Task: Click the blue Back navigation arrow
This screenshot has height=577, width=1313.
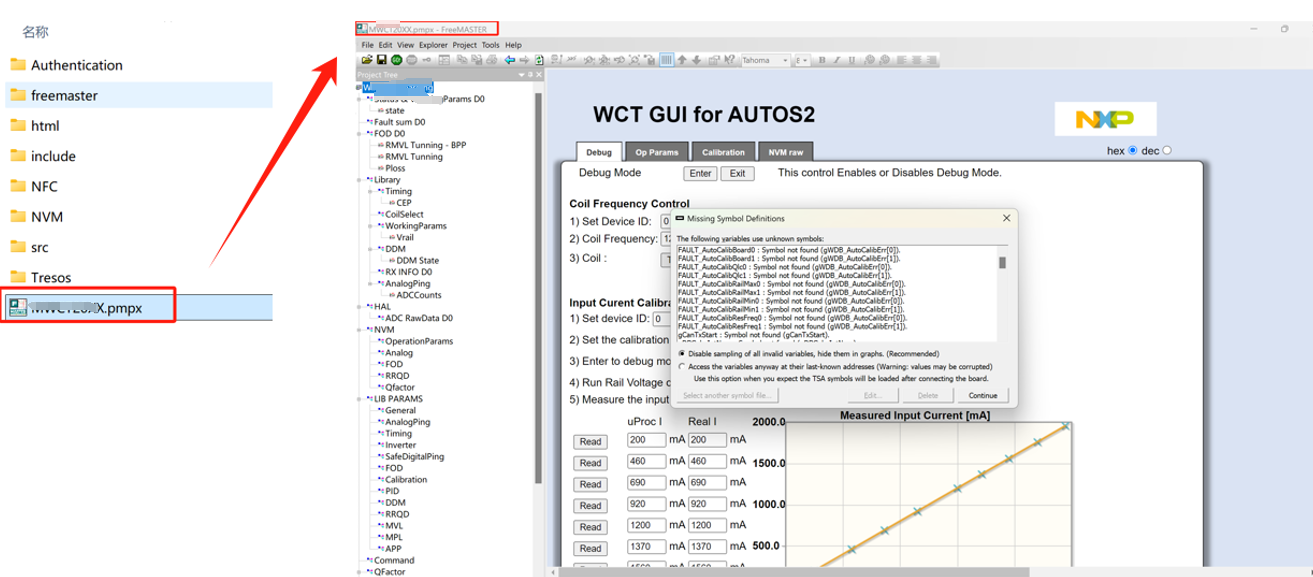Action: pos(510,60)
